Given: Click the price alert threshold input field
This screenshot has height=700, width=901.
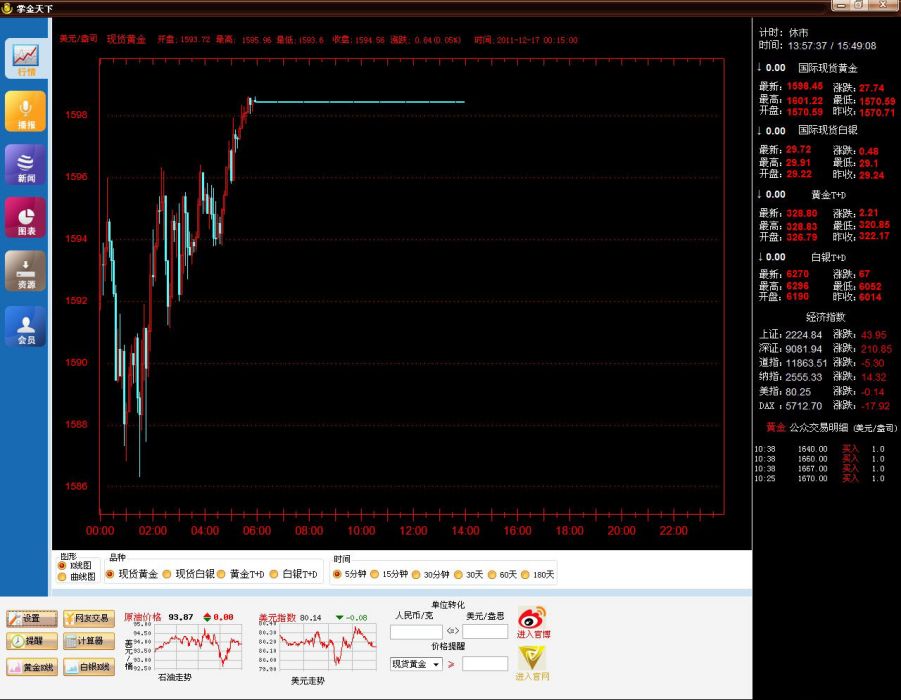Looking at the screenshot, I should coord(485,664).
